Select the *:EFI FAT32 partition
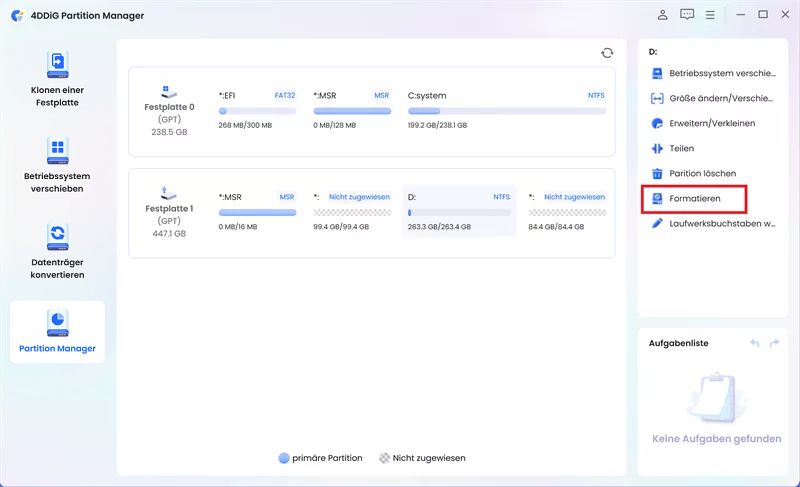 (257, 110)
